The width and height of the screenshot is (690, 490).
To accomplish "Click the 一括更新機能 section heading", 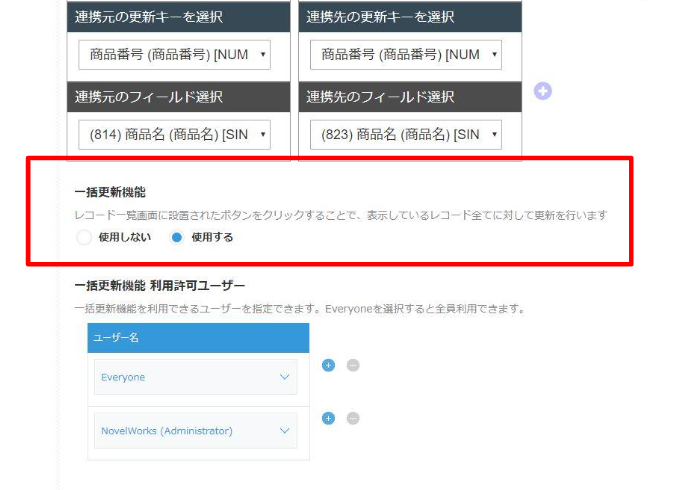I will (x=110, y=192).
